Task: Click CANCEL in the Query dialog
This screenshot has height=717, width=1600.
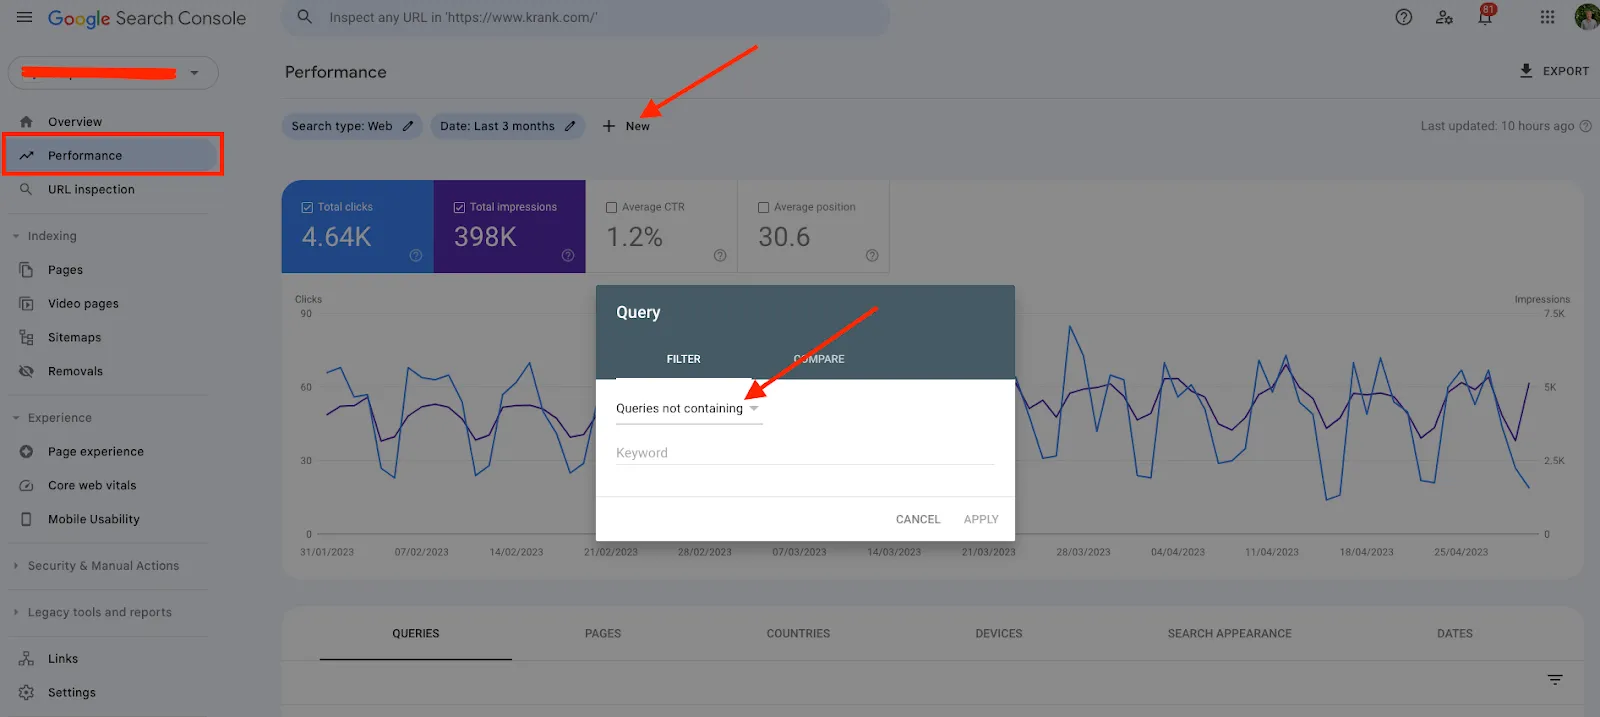Action: 918,520
